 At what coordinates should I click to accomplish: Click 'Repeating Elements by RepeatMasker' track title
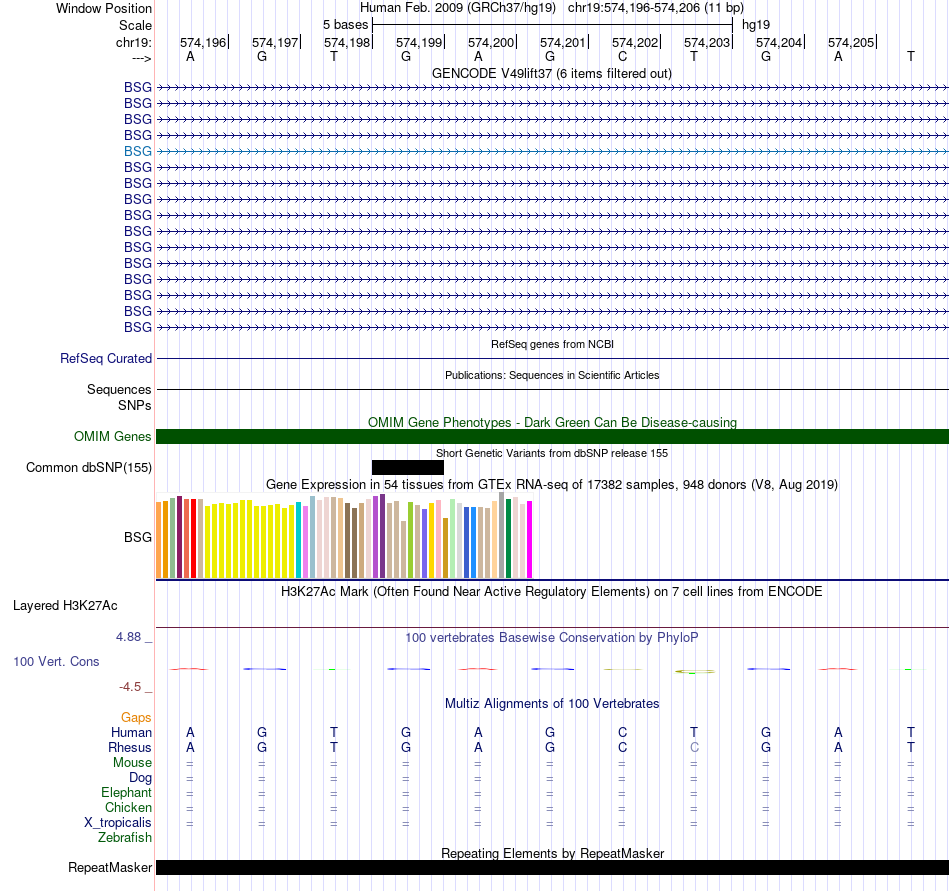(552, 853)
